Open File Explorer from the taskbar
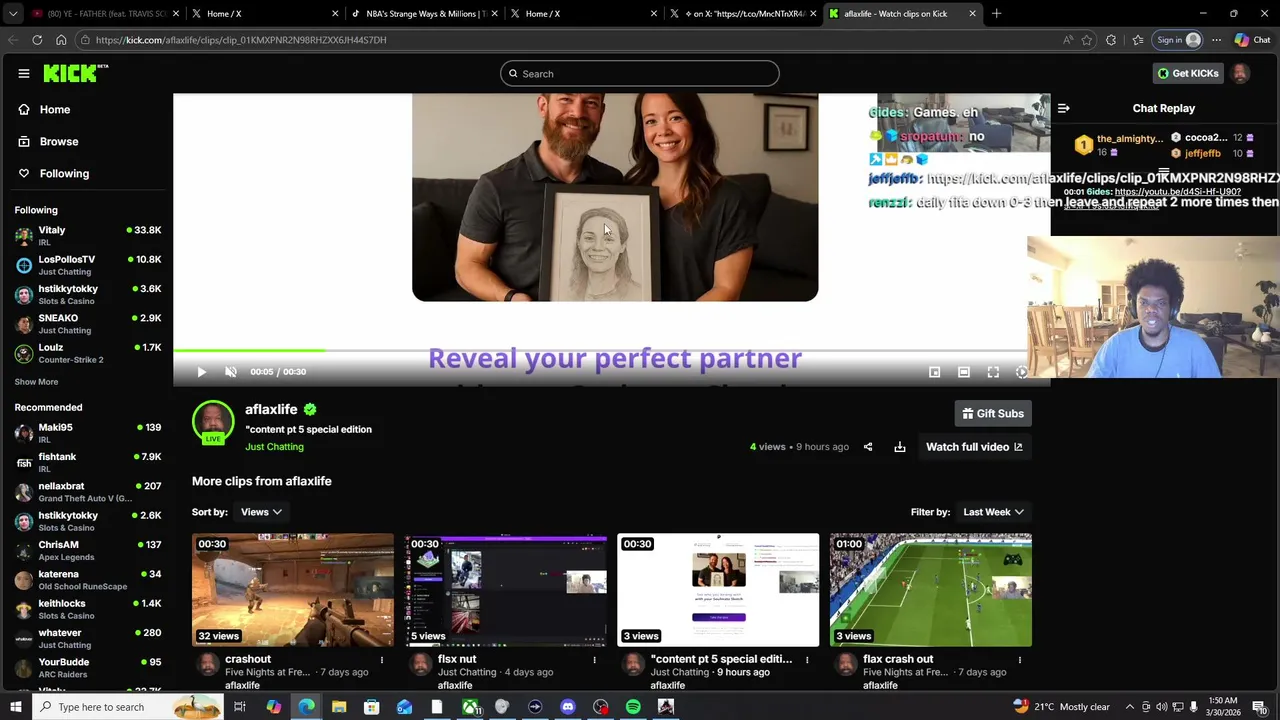 click(x=339, y=707)
